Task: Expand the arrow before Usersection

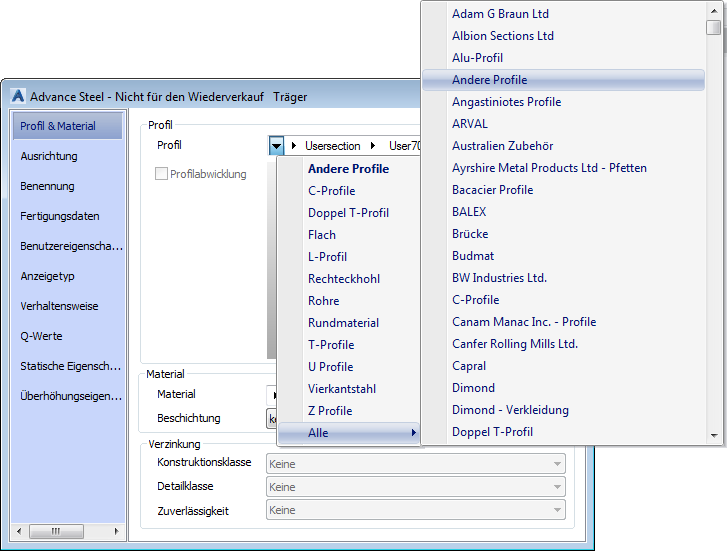Action: click(293, 146)
